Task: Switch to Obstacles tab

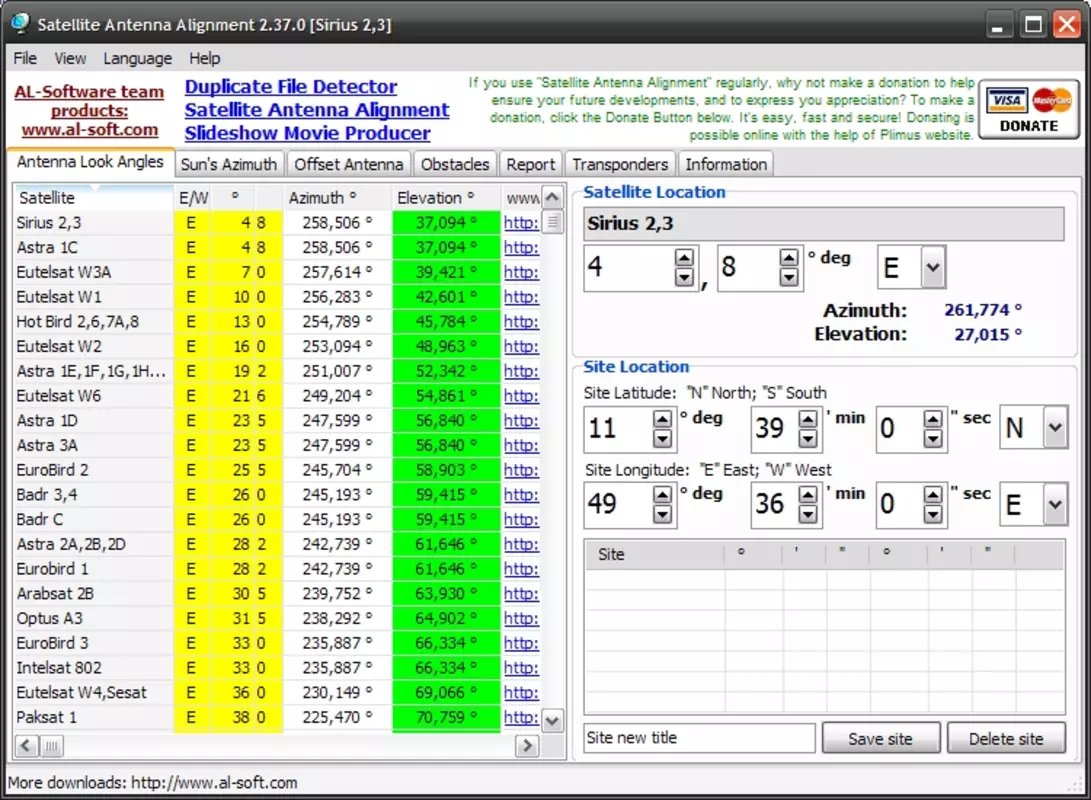Action: [x=455, y=164]
